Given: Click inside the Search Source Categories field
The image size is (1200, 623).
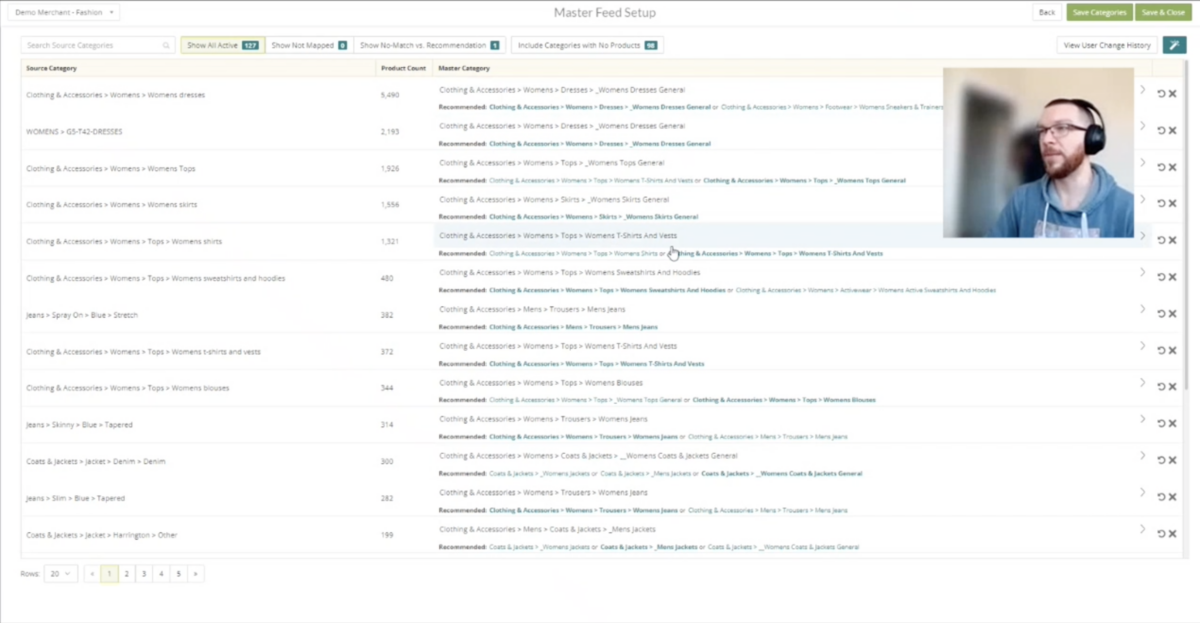Looking at the screenshot, I should coord(90,45).
